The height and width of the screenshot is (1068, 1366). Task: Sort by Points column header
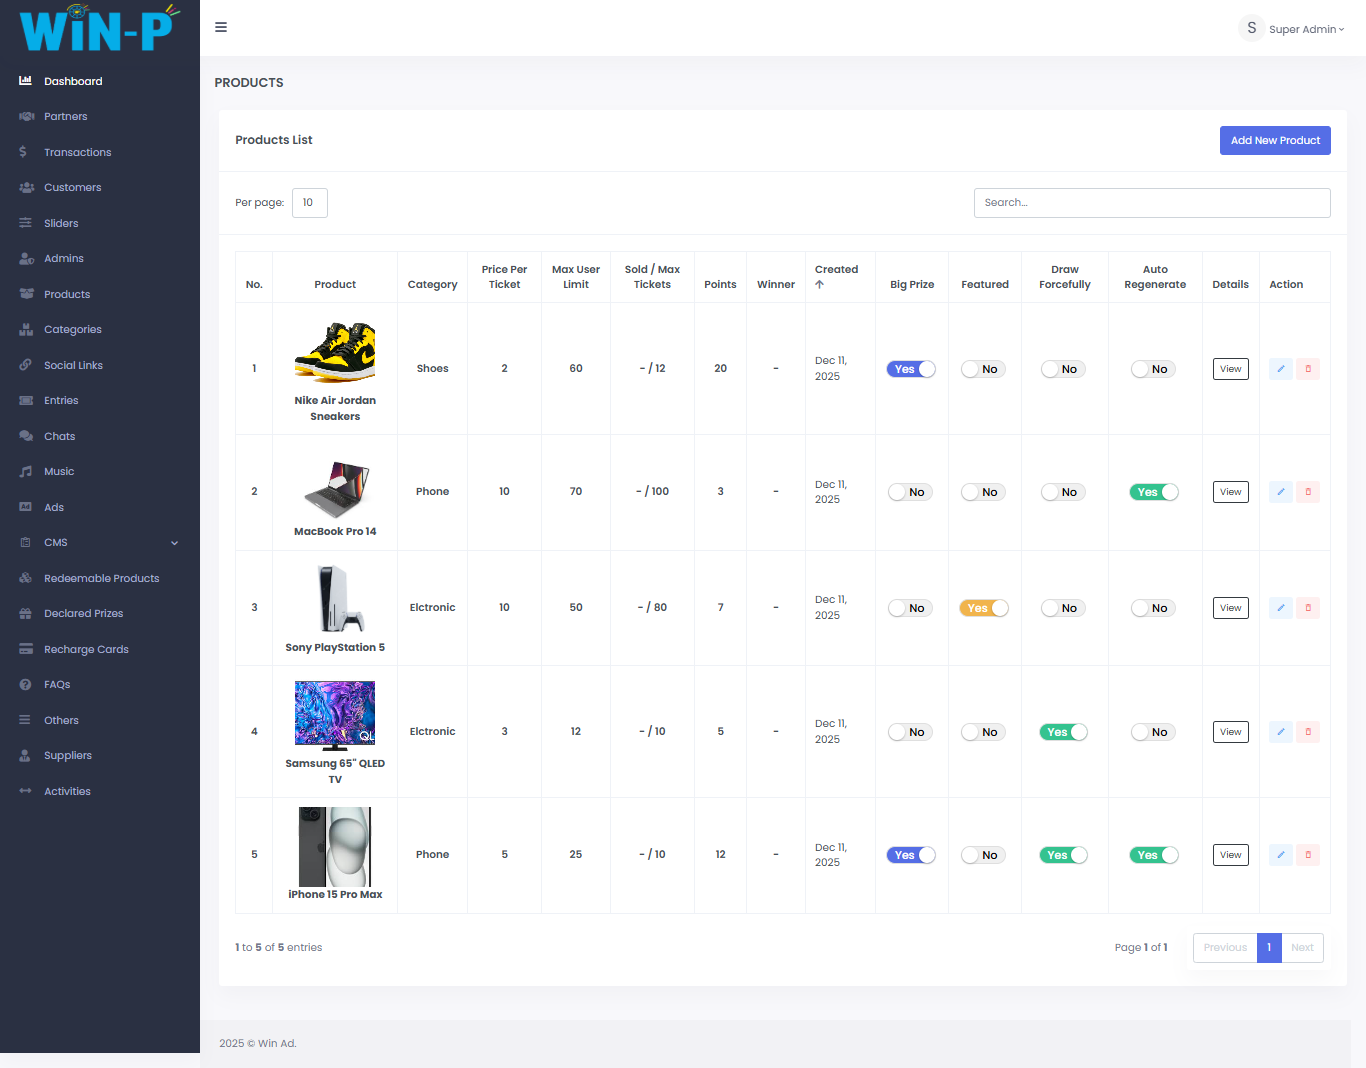pos(720,285)
